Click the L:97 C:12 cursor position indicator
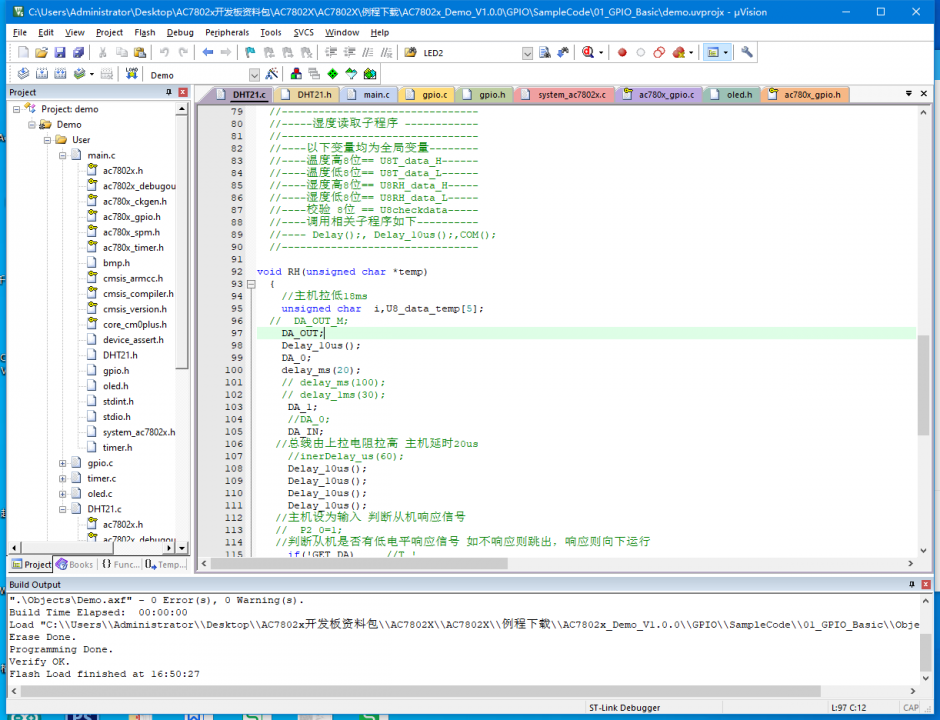 (848, 707)
